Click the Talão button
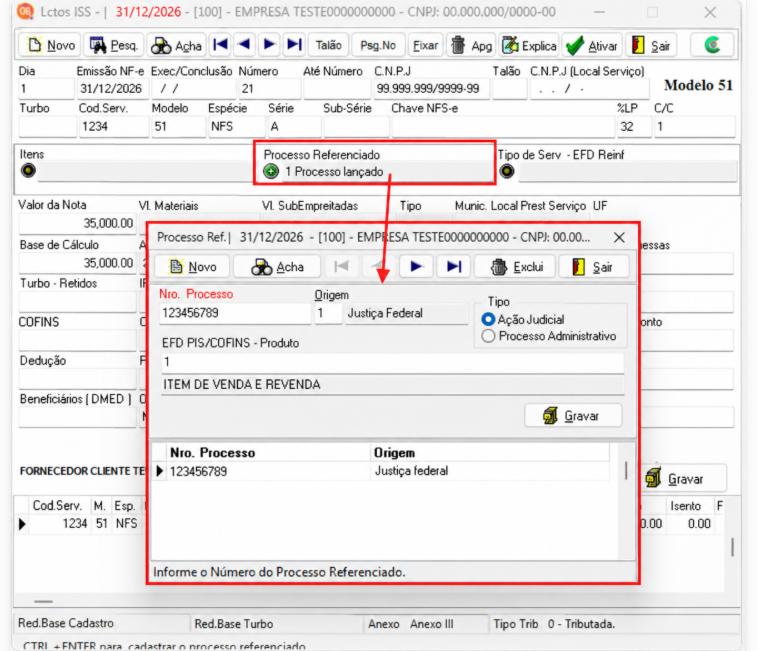Viewport: 757px width, 651px height. (x=328, y=45)
